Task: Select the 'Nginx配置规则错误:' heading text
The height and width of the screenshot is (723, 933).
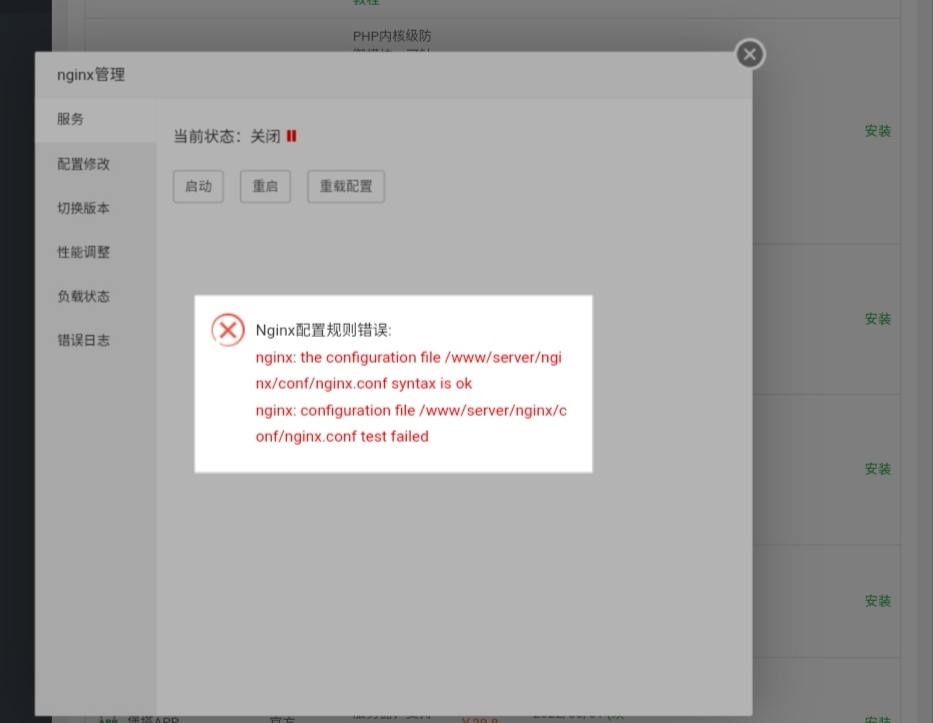Action: click(324, 330)
